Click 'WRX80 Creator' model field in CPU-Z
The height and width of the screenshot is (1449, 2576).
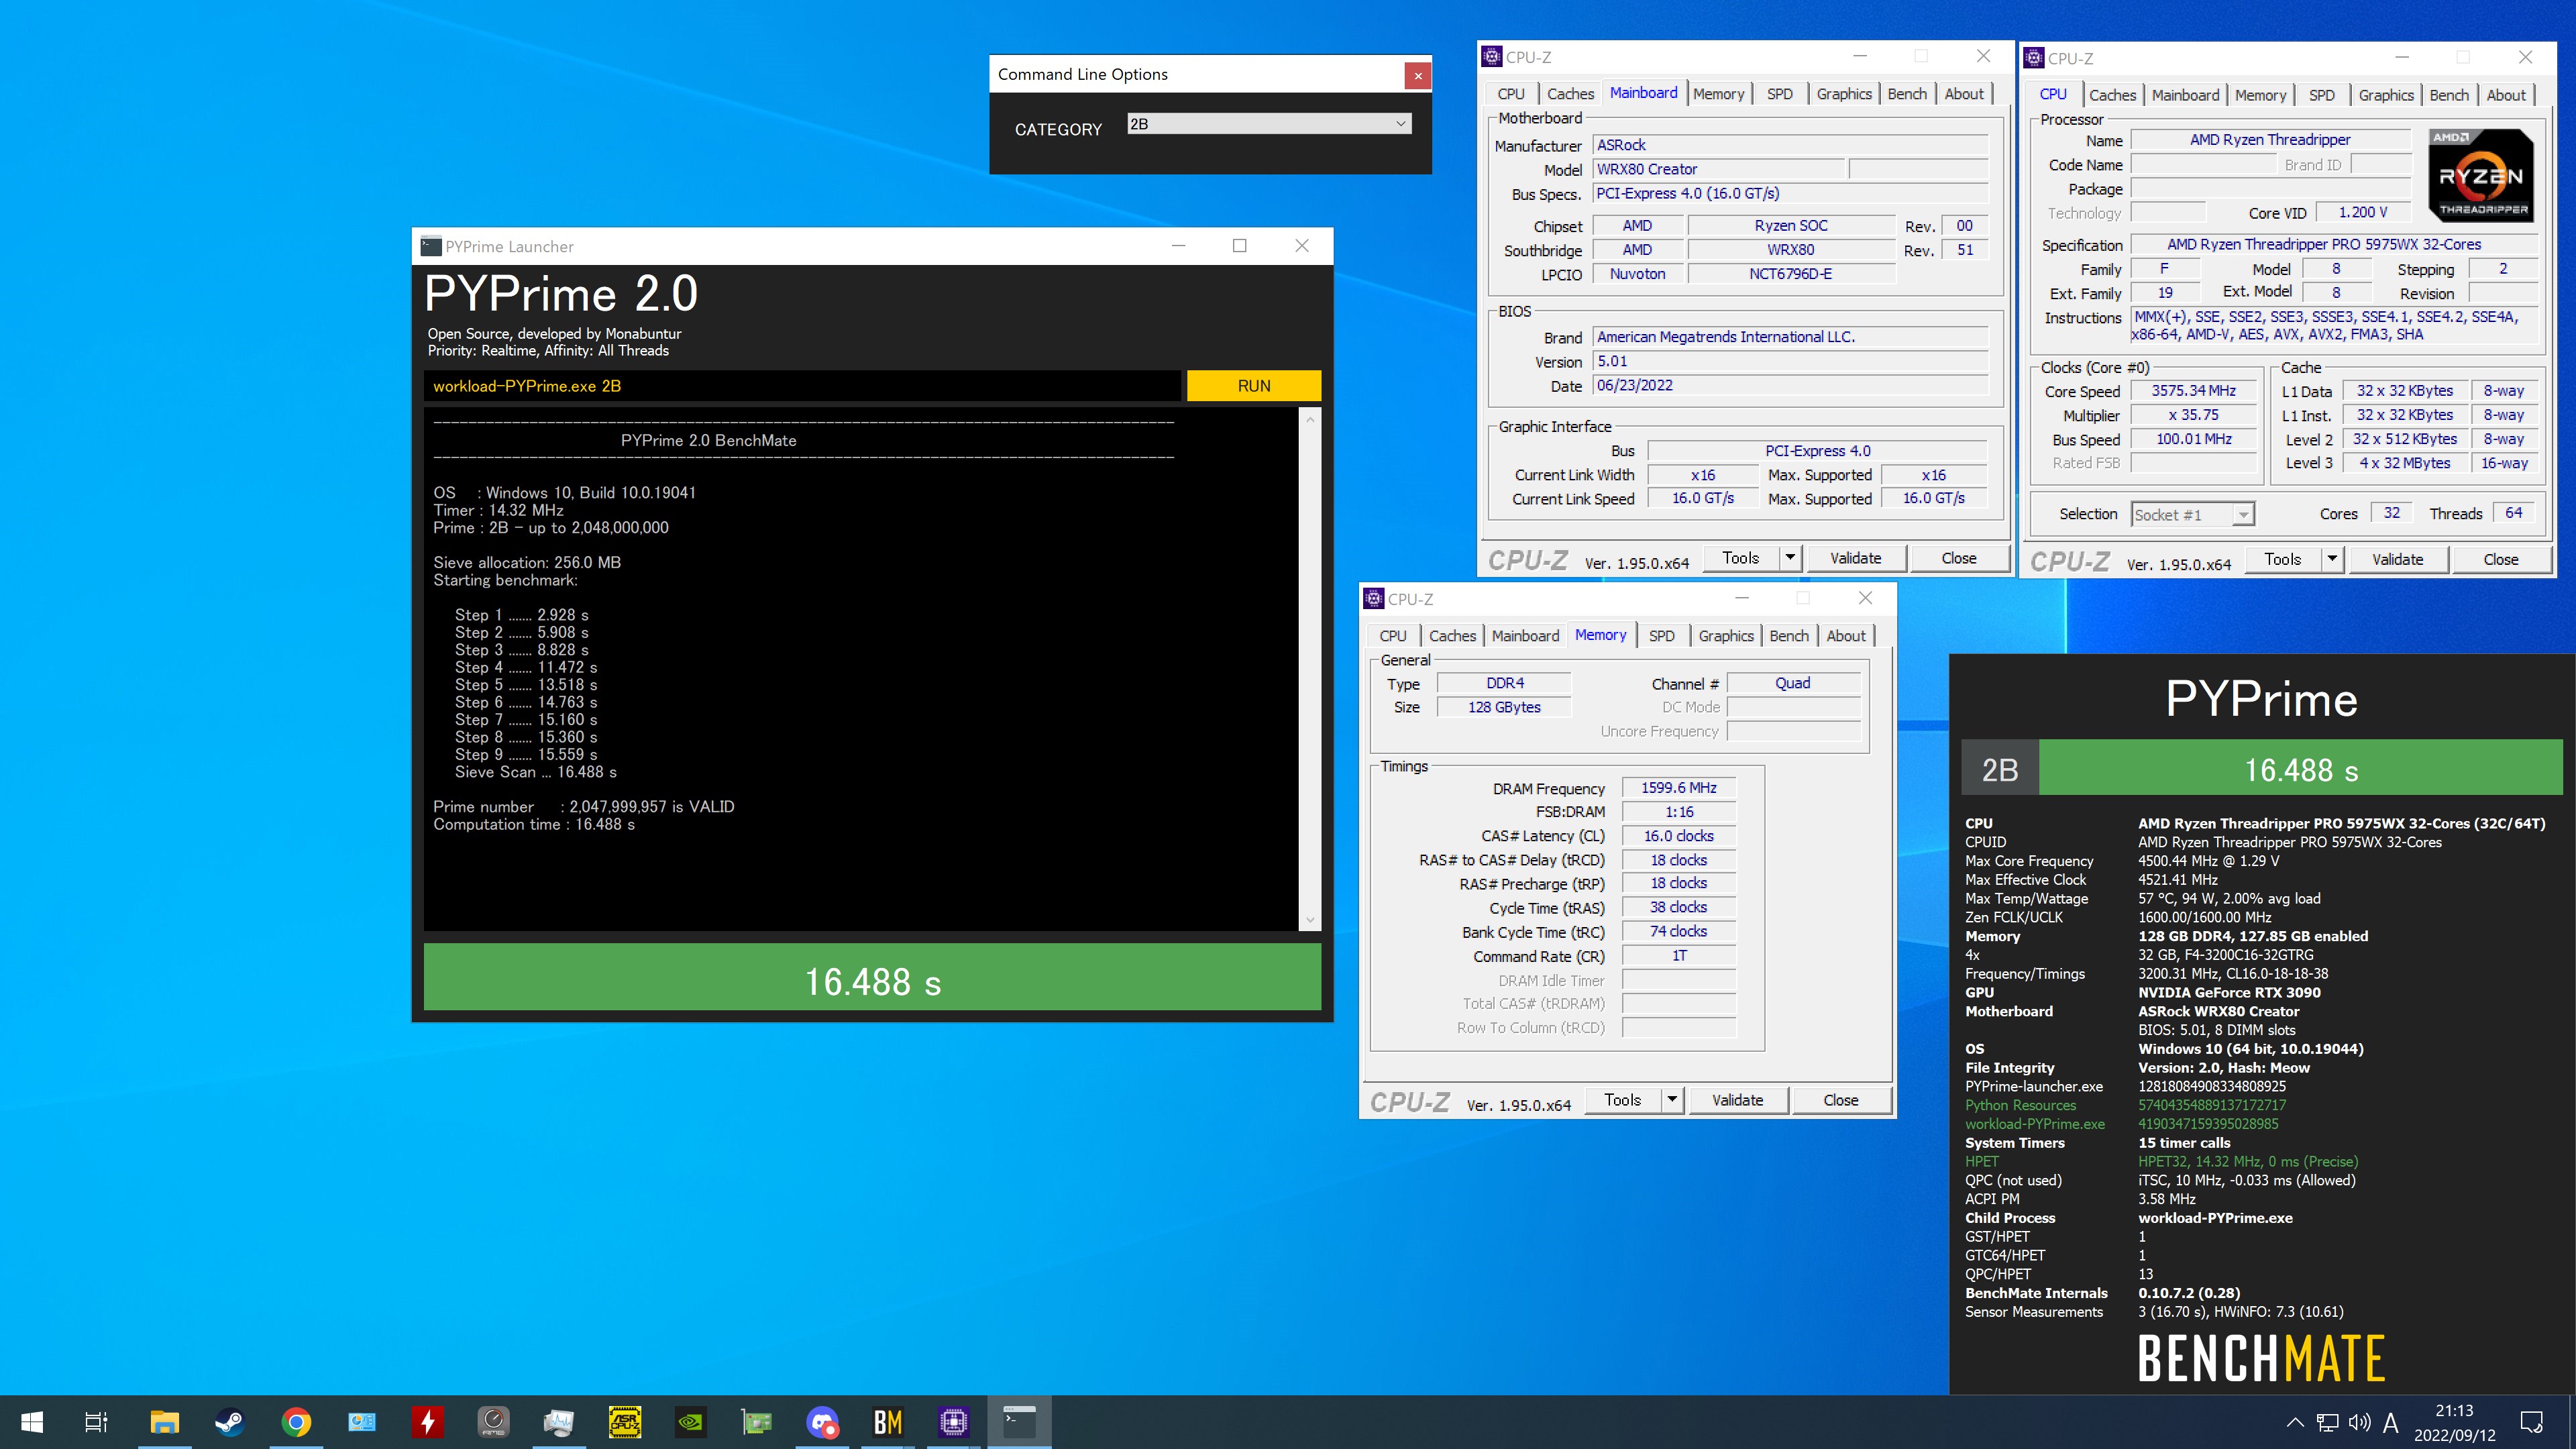tap(1718, 169)
